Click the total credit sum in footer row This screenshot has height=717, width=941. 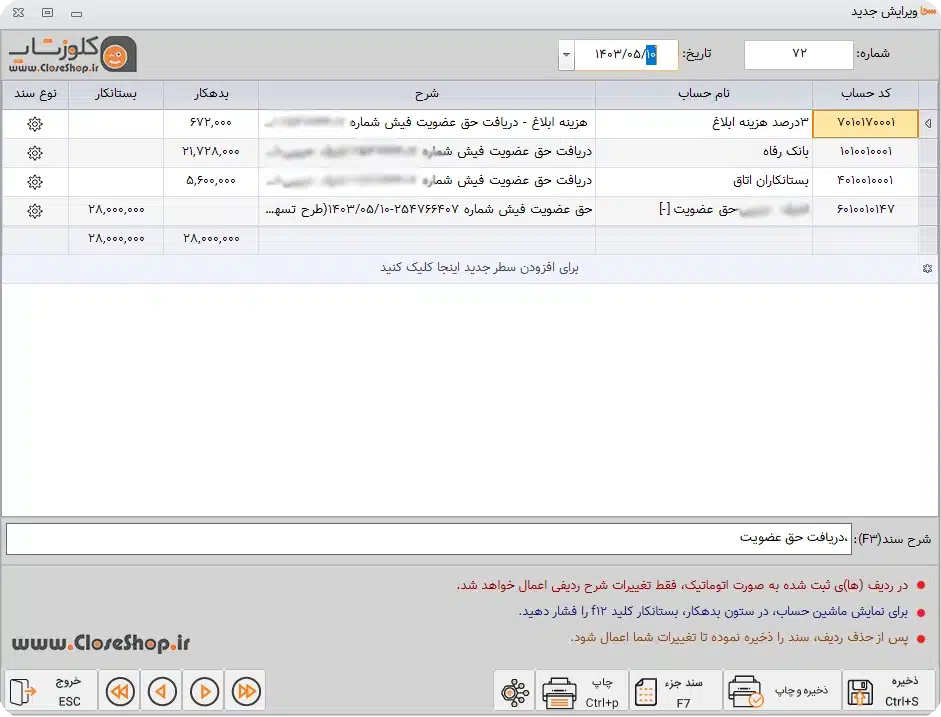pyautogui.click(x=116, y=239)
